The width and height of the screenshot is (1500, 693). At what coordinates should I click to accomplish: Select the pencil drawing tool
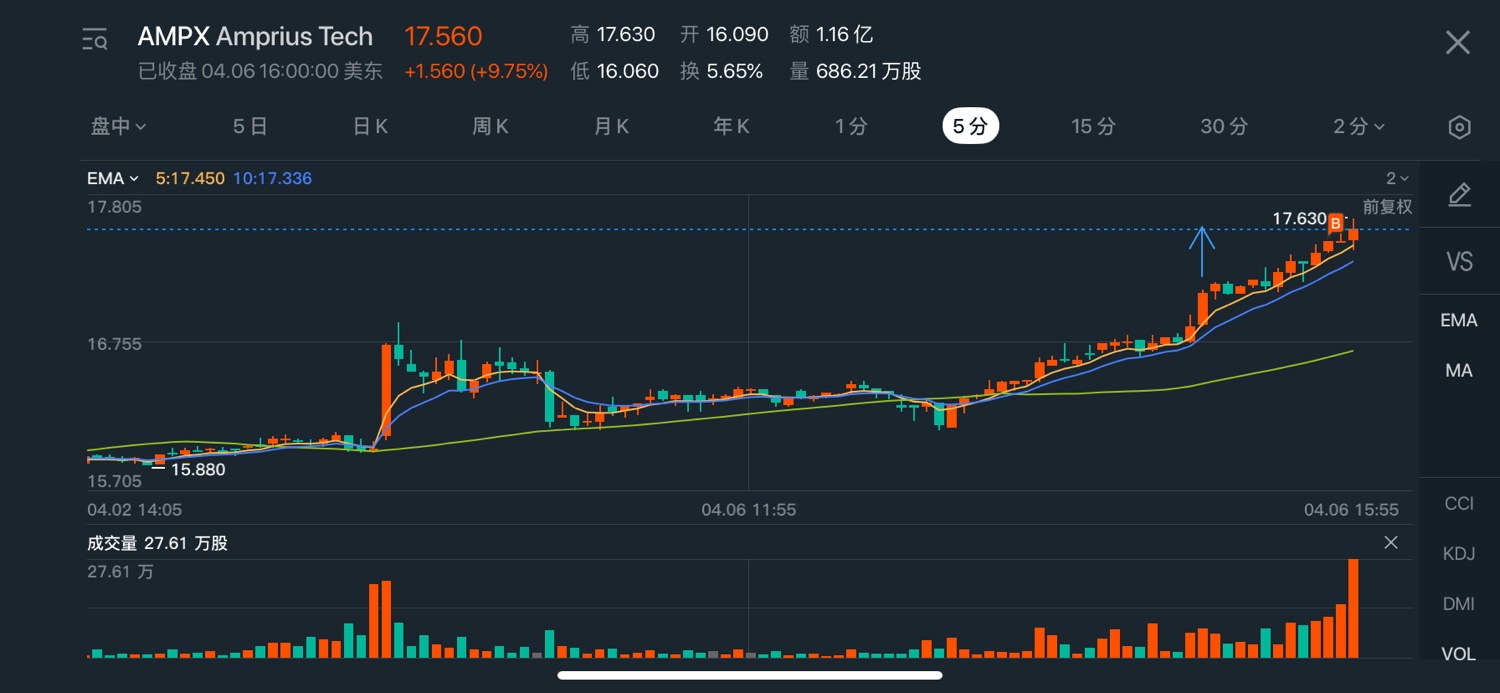click(1459, 195)
